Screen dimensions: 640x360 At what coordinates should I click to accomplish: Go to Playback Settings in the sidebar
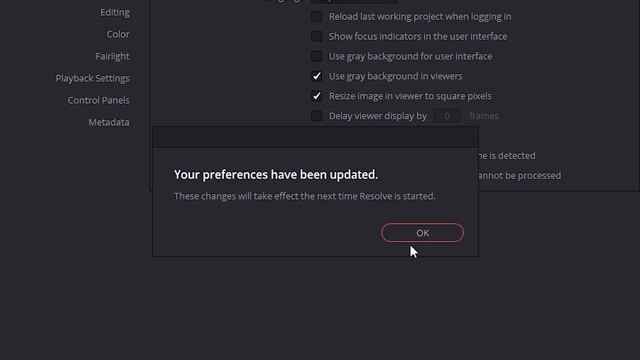[92, 78]
